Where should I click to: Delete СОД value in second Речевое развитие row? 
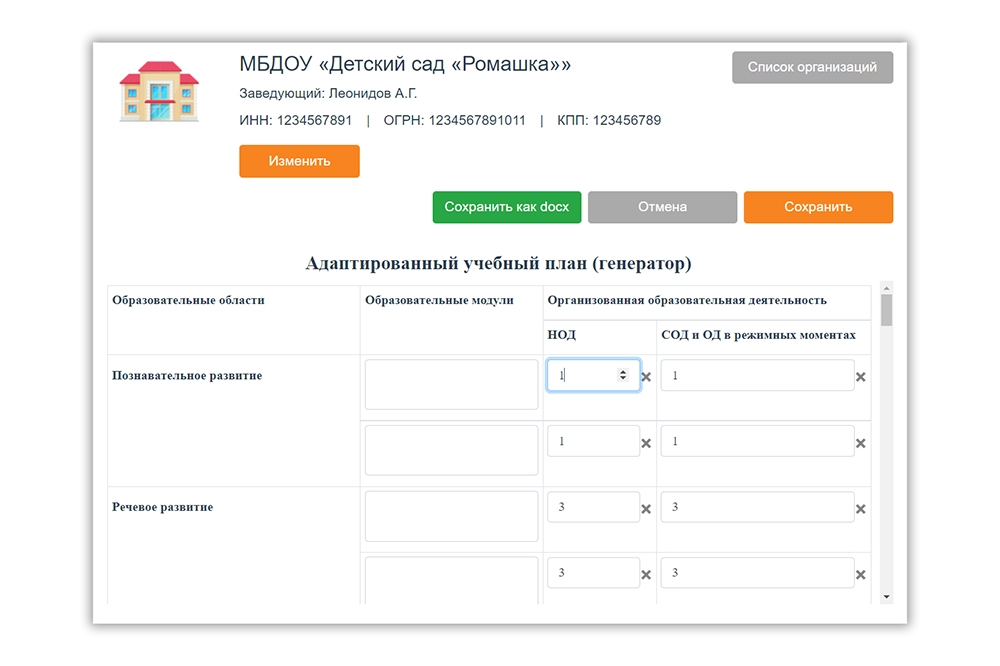tap(860, 575)
